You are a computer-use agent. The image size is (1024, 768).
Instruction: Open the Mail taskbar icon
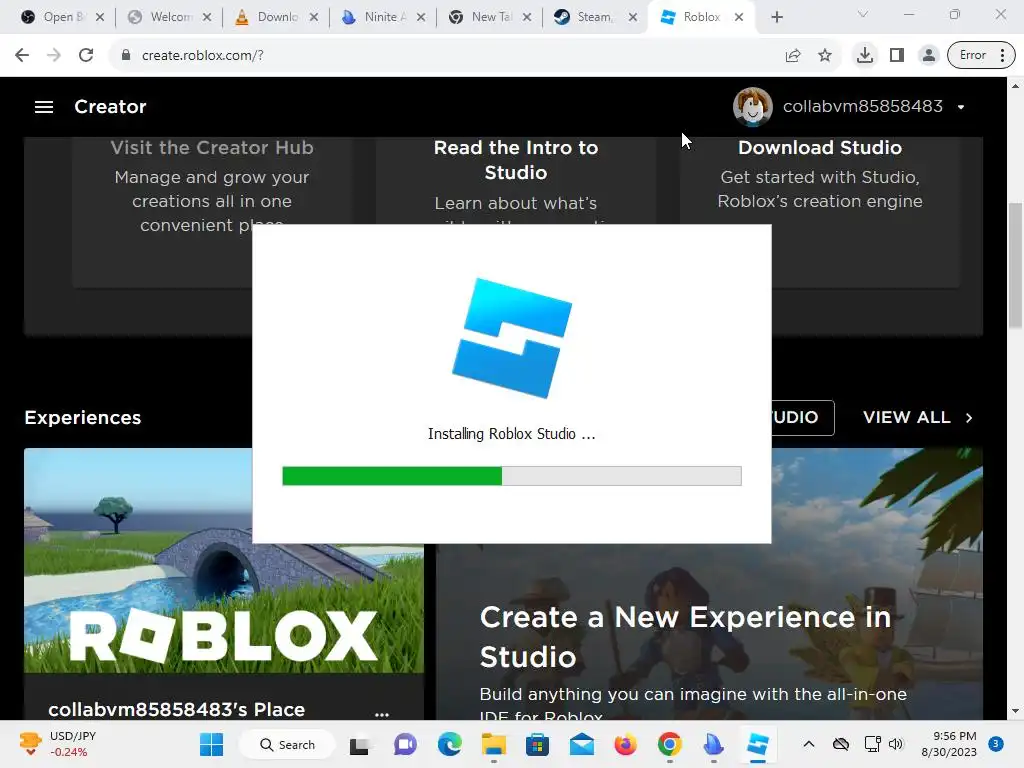[582, 744]
